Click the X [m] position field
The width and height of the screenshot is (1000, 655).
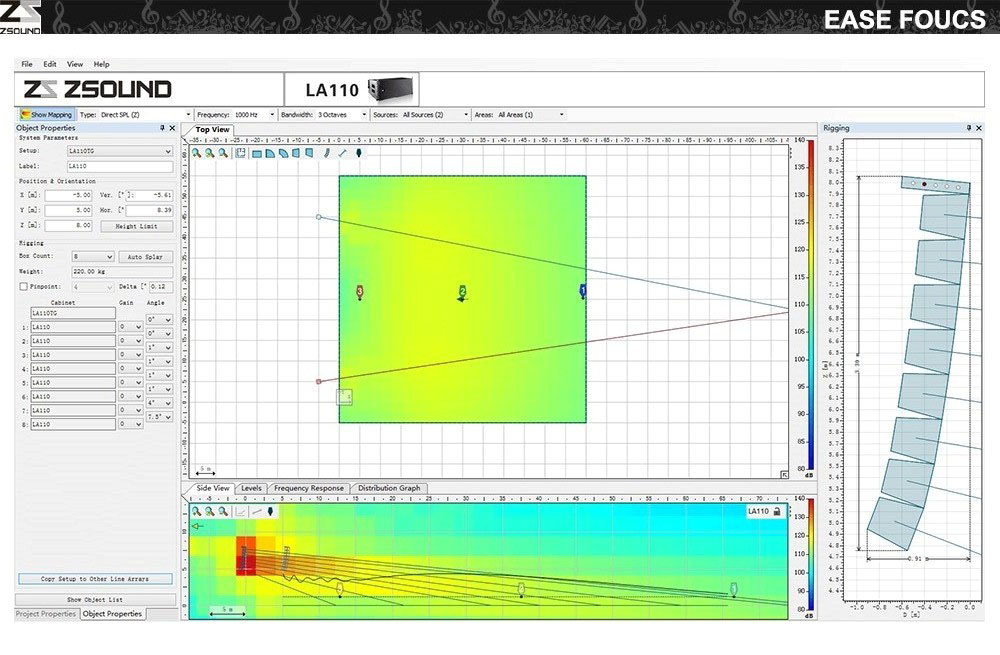tap(68, 195)
